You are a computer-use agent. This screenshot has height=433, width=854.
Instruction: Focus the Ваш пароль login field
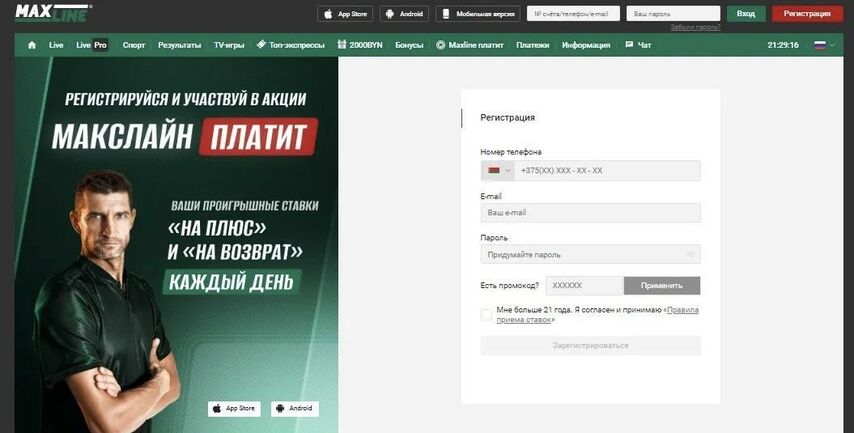673,14
